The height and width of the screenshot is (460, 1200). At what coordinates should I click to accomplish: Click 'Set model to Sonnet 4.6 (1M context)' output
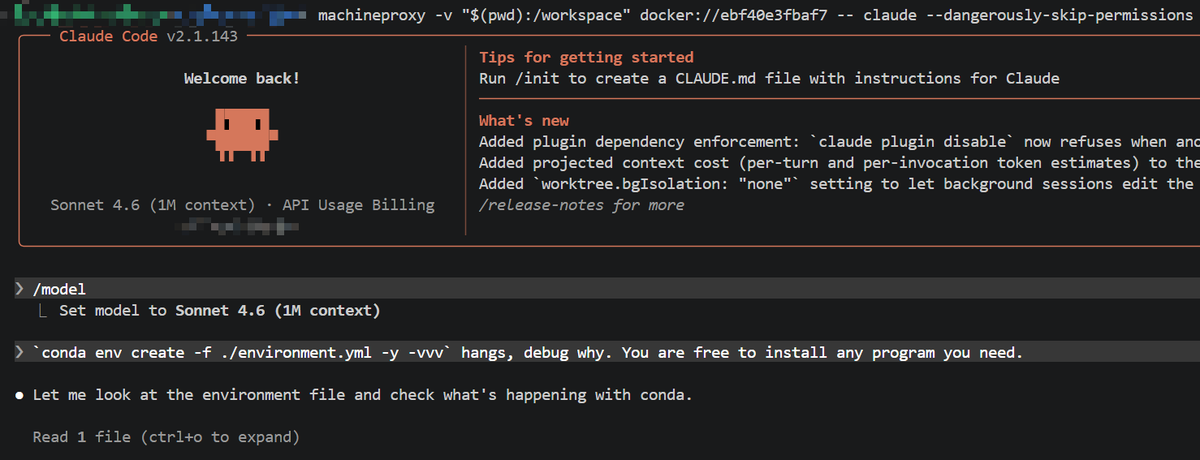219,310
